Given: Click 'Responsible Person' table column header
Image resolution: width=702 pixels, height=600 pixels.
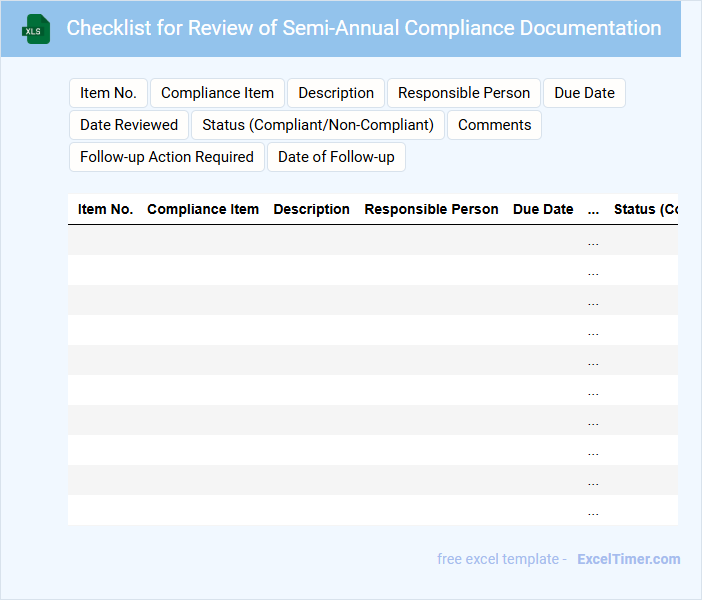Looking at the screenshot, I should pyautogui.click(x=431, y=209).
